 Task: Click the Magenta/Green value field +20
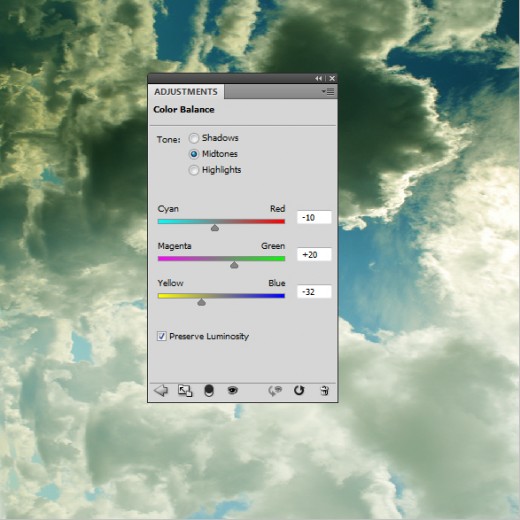point(314,255)
